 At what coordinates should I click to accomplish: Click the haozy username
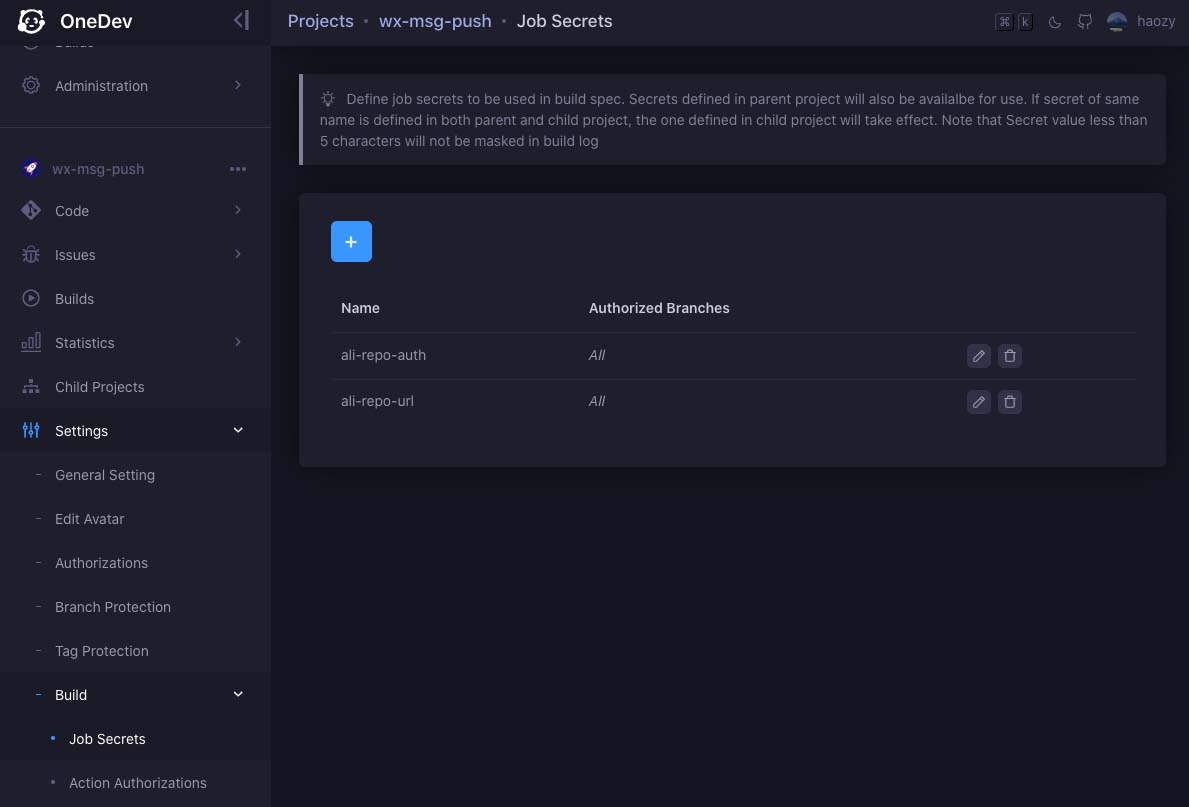tap(1156, 21)
